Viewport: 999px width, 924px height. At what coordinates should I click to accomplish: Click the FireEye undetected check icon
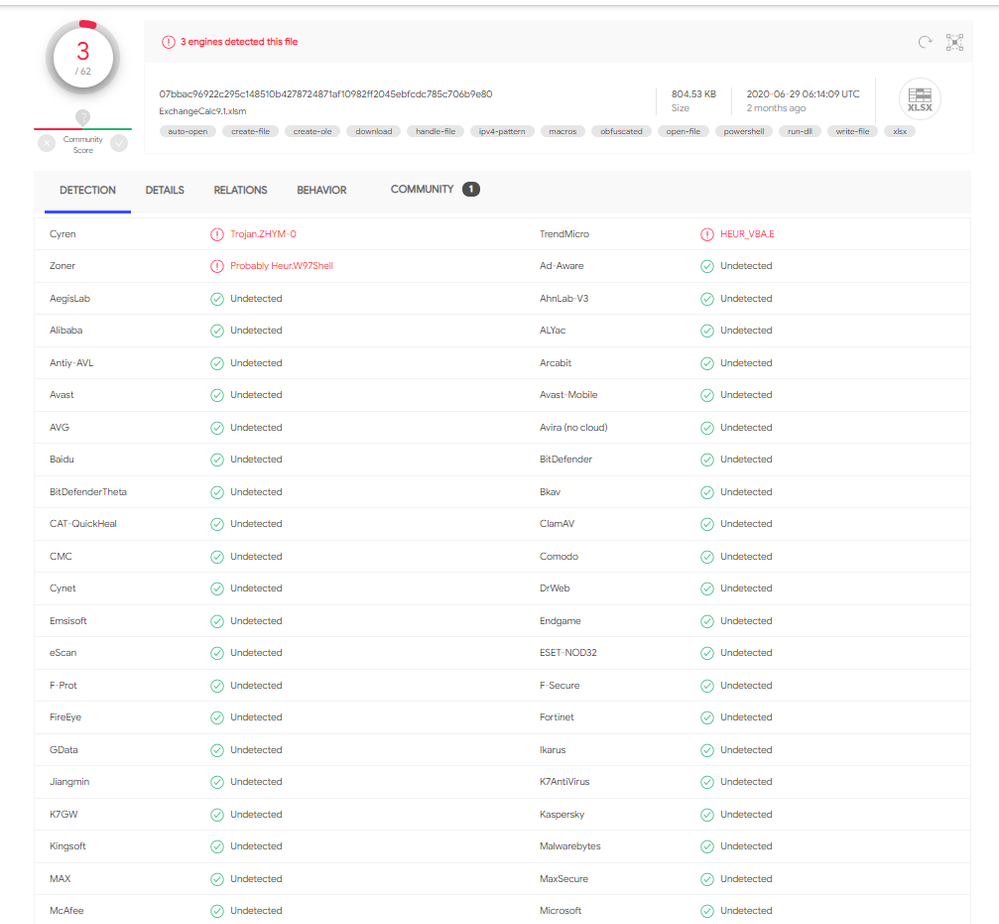217,718
